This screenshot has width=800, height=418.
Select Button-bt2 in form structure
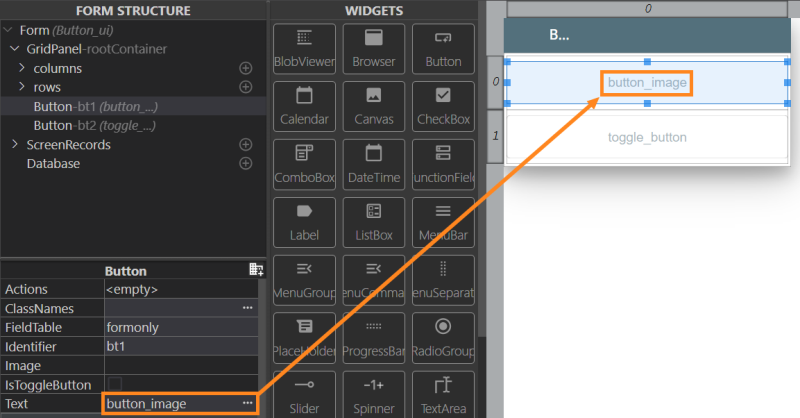point(94,126)
